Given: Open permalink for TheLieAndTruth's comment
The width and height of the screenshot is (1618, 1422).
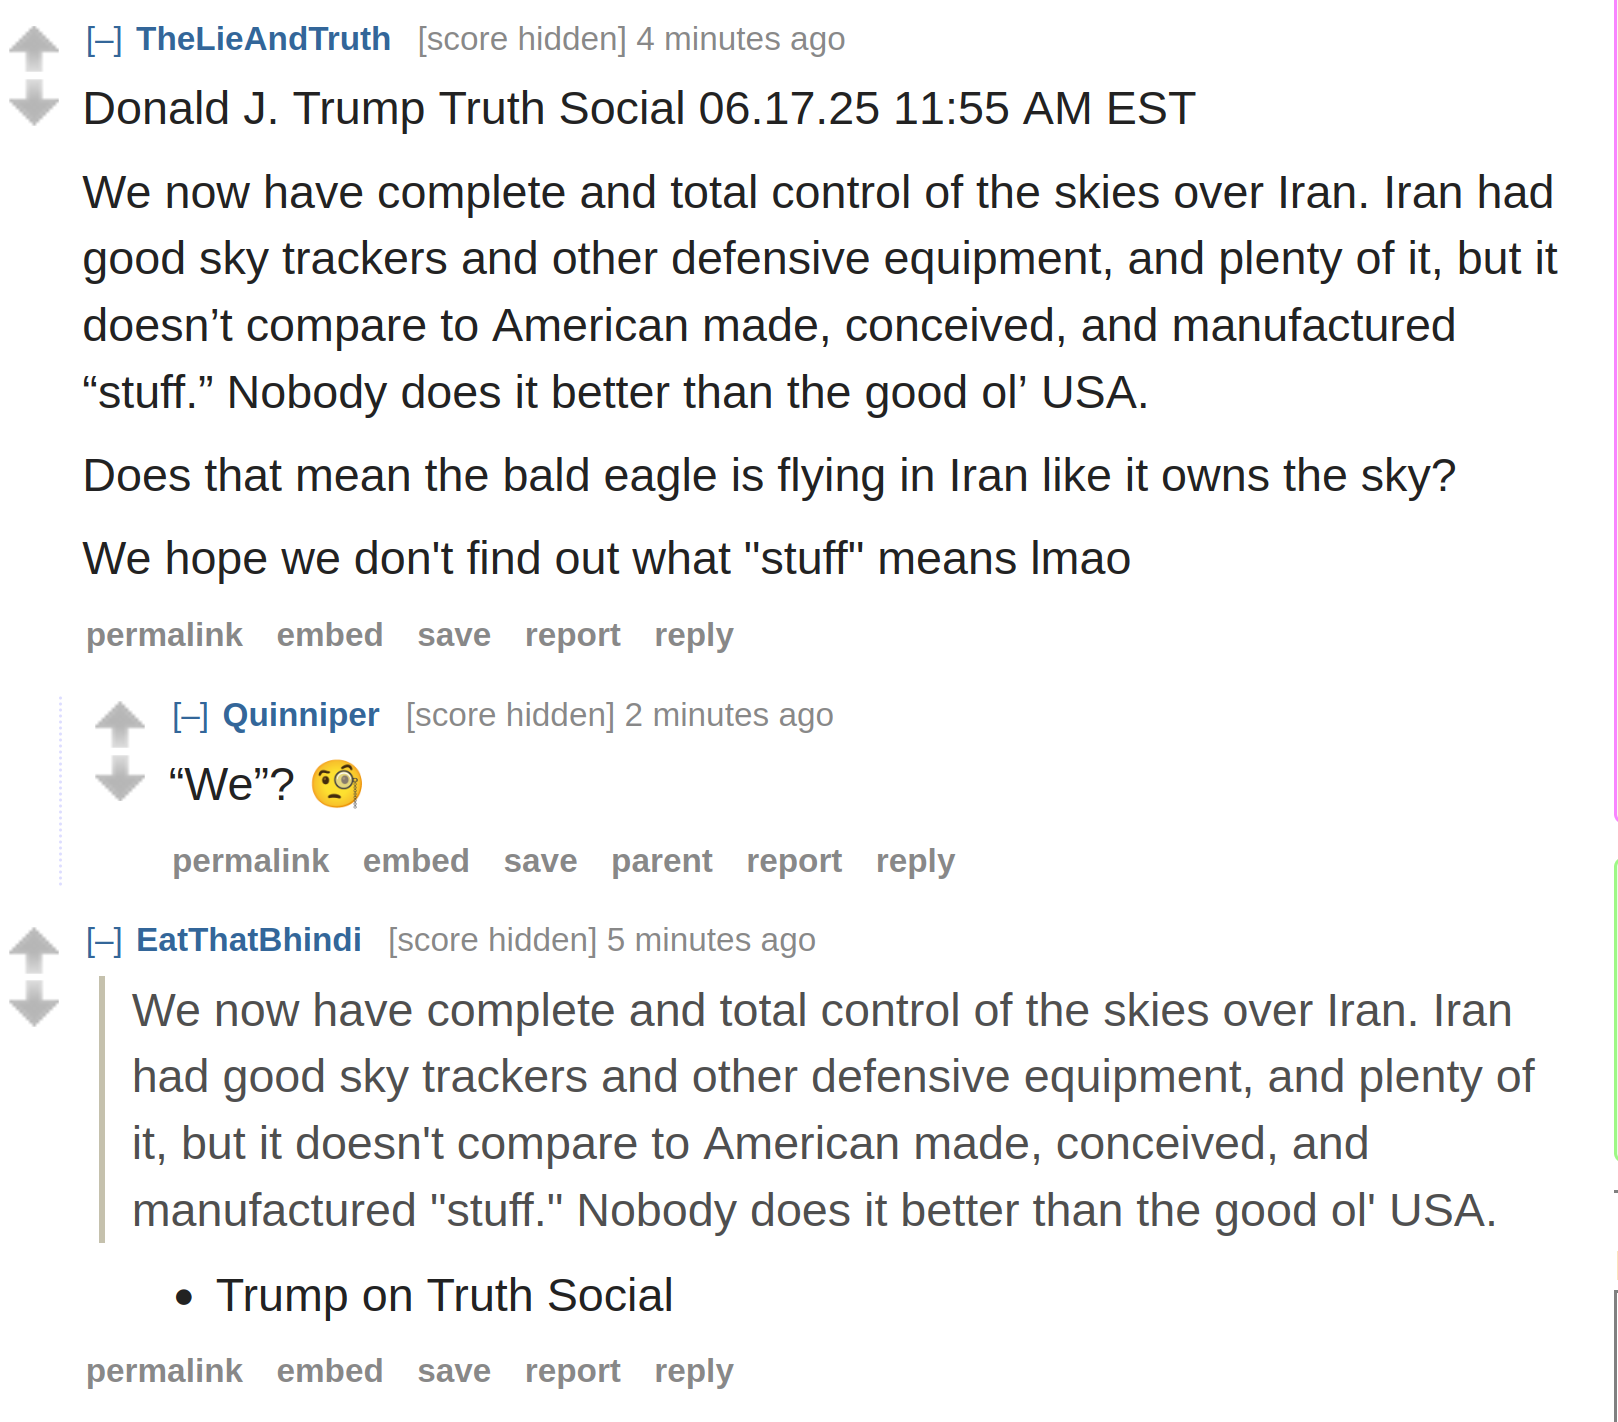Looking at the screenshot, I should pos(164,635).
